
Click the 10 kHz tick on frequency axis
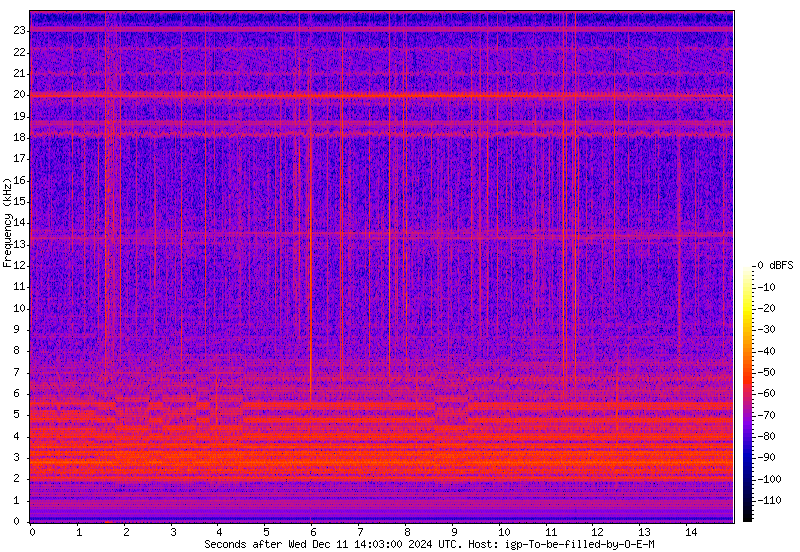(x=20, y=308)
